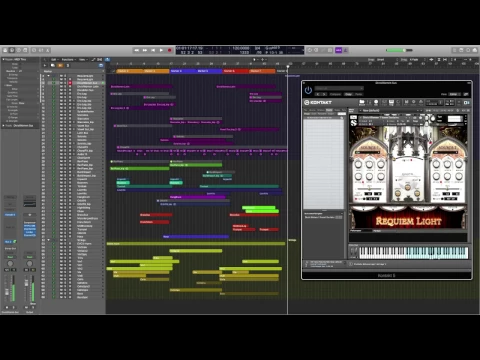Image resolution: width=480 pixels, height=360 pixels.
Task: Open the Smart Controls icon
Action: 34,50
